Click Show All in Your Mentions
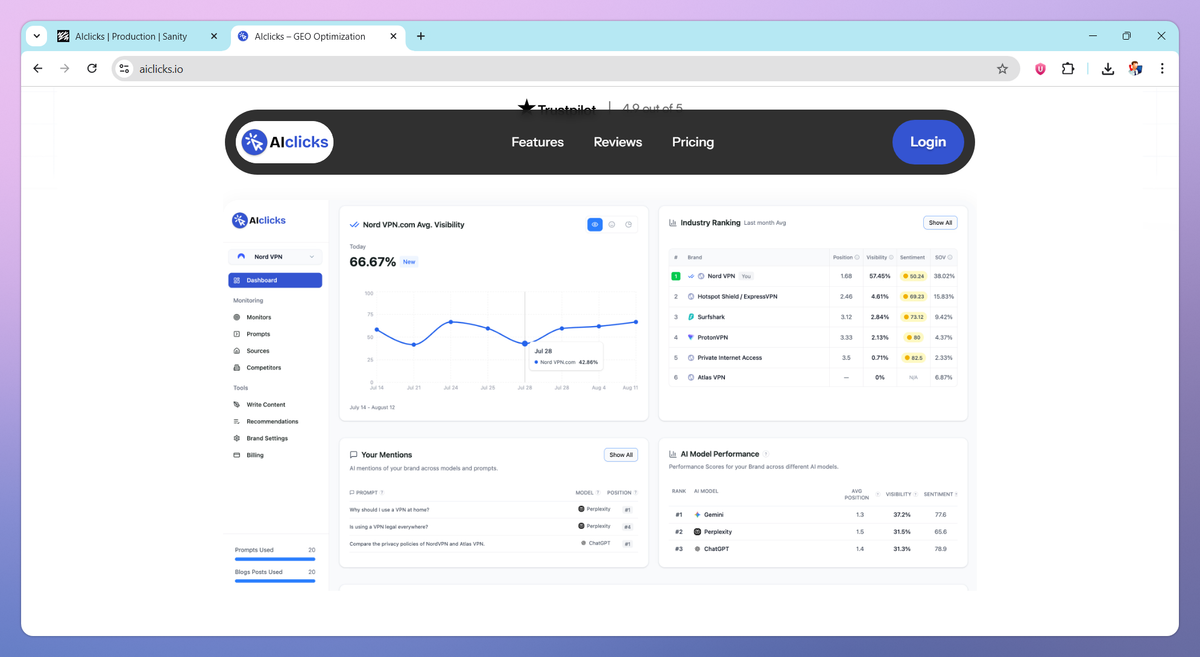This screenshot has width=1200, height=657. 621,455
